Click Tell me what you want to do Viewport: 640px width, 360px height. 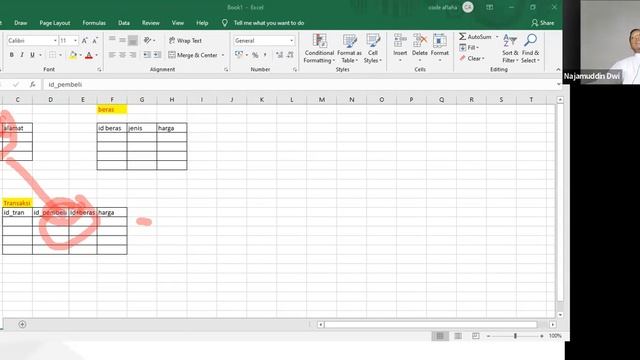(x=269, y=23)
